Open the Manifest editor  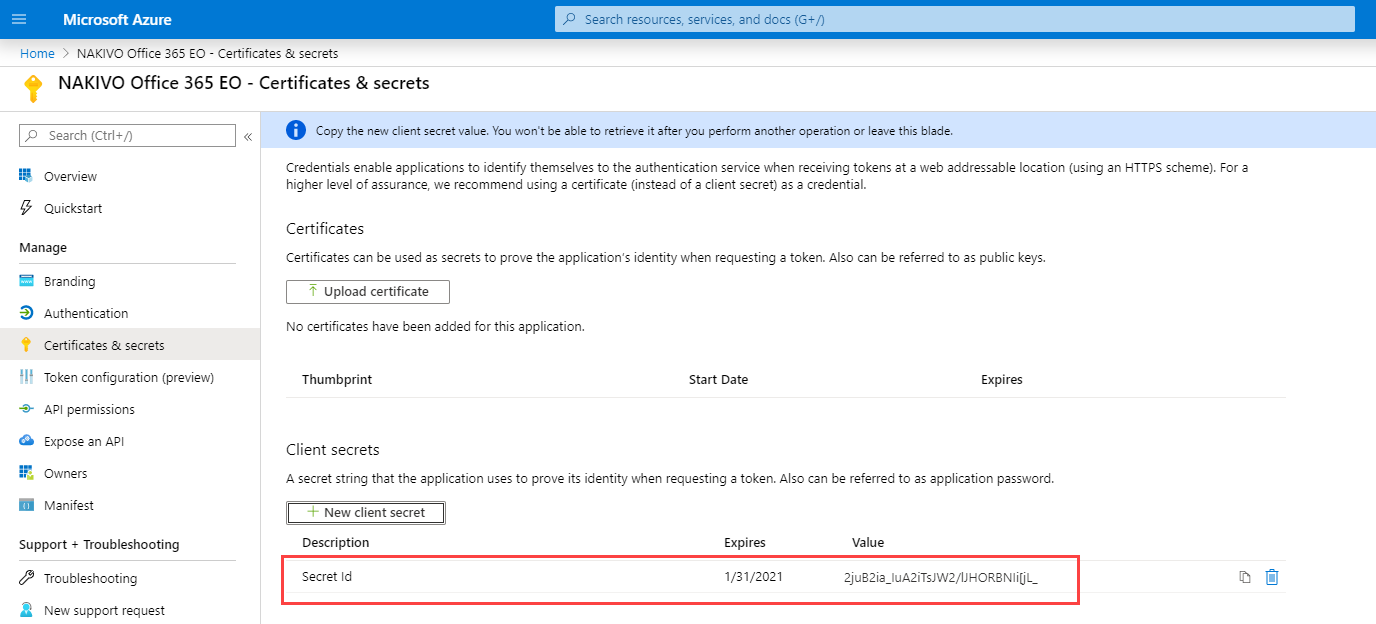[x=68, y=505]
